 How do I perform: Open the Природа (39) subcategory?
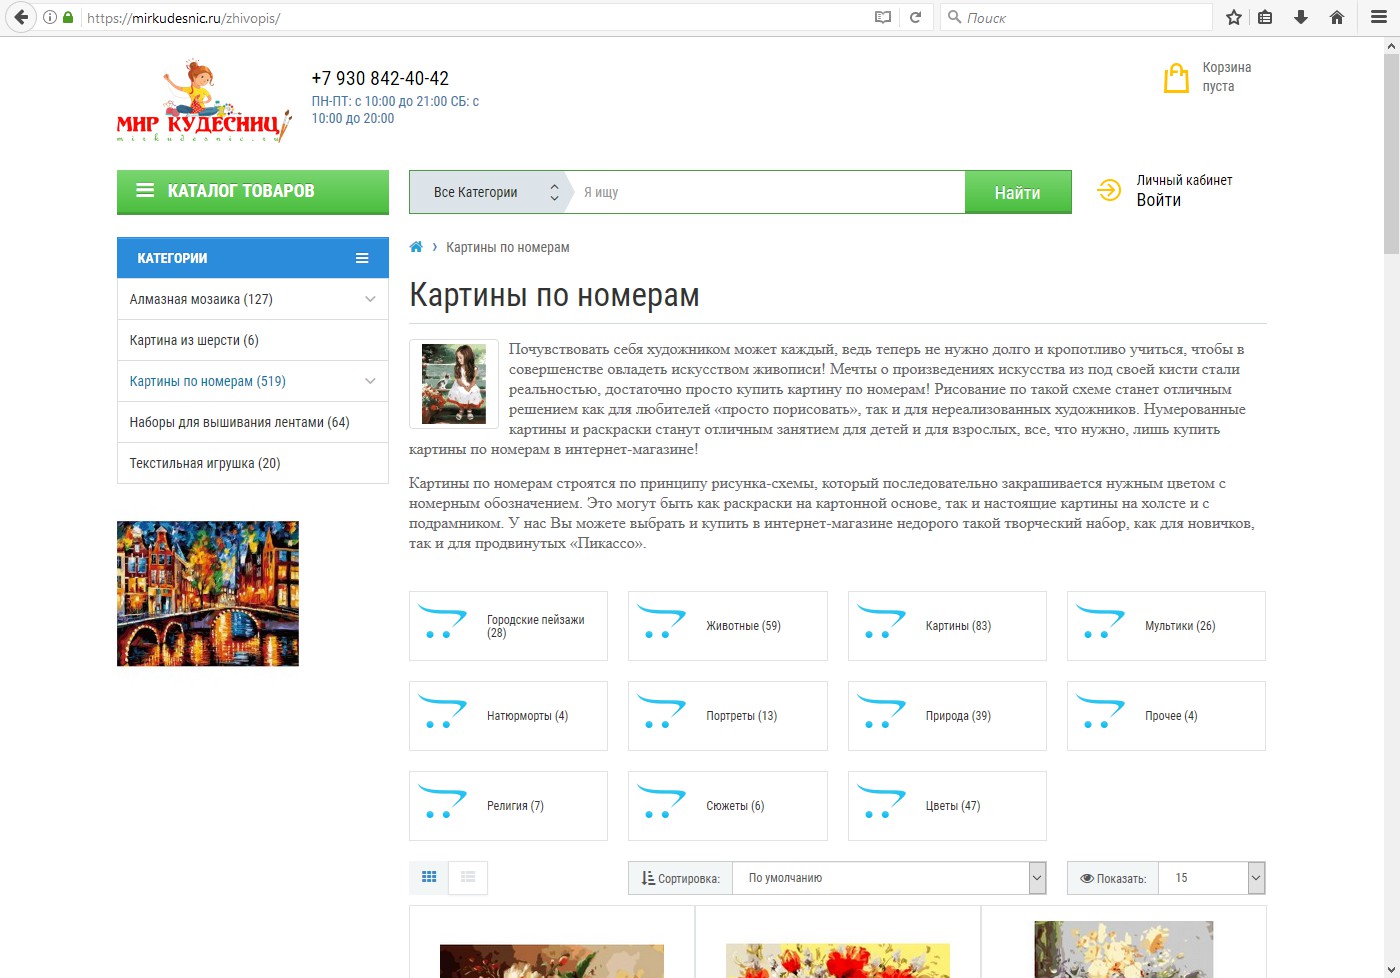coord(947,716)
